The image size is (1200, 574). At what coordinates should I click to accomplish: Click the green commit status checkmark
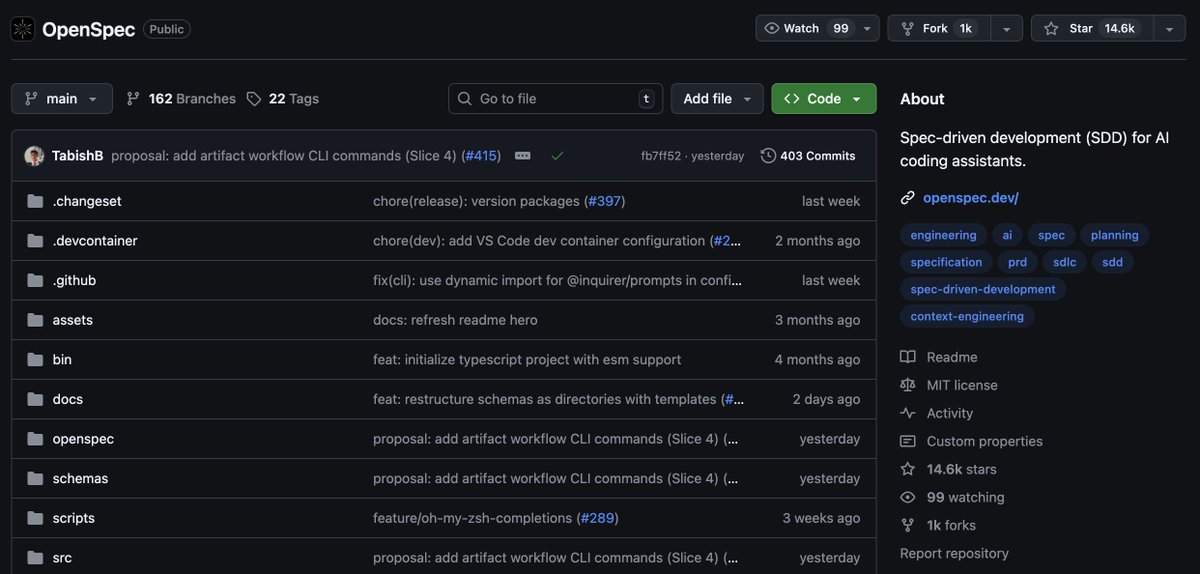[x=557, y=156]
